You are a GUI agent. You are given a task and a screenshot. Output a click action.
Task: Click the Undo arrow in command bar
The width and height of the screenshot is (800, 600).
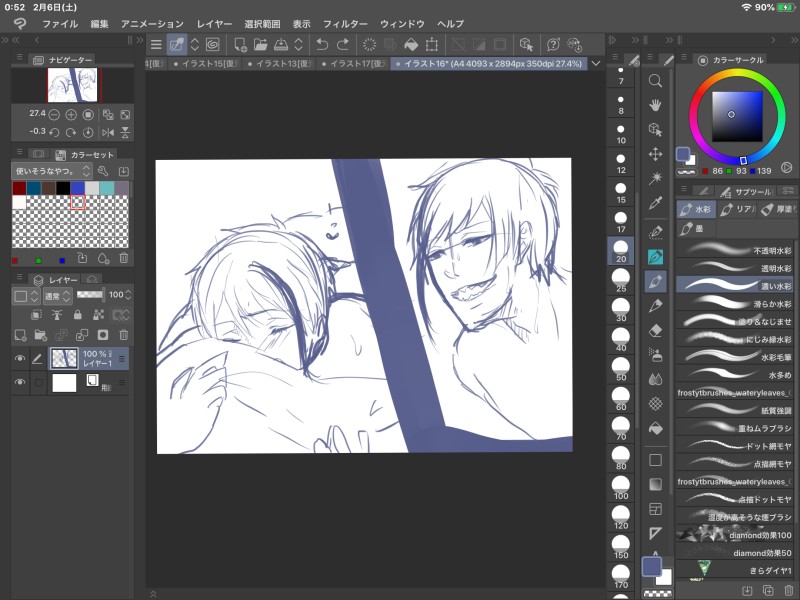pos(321,44)
